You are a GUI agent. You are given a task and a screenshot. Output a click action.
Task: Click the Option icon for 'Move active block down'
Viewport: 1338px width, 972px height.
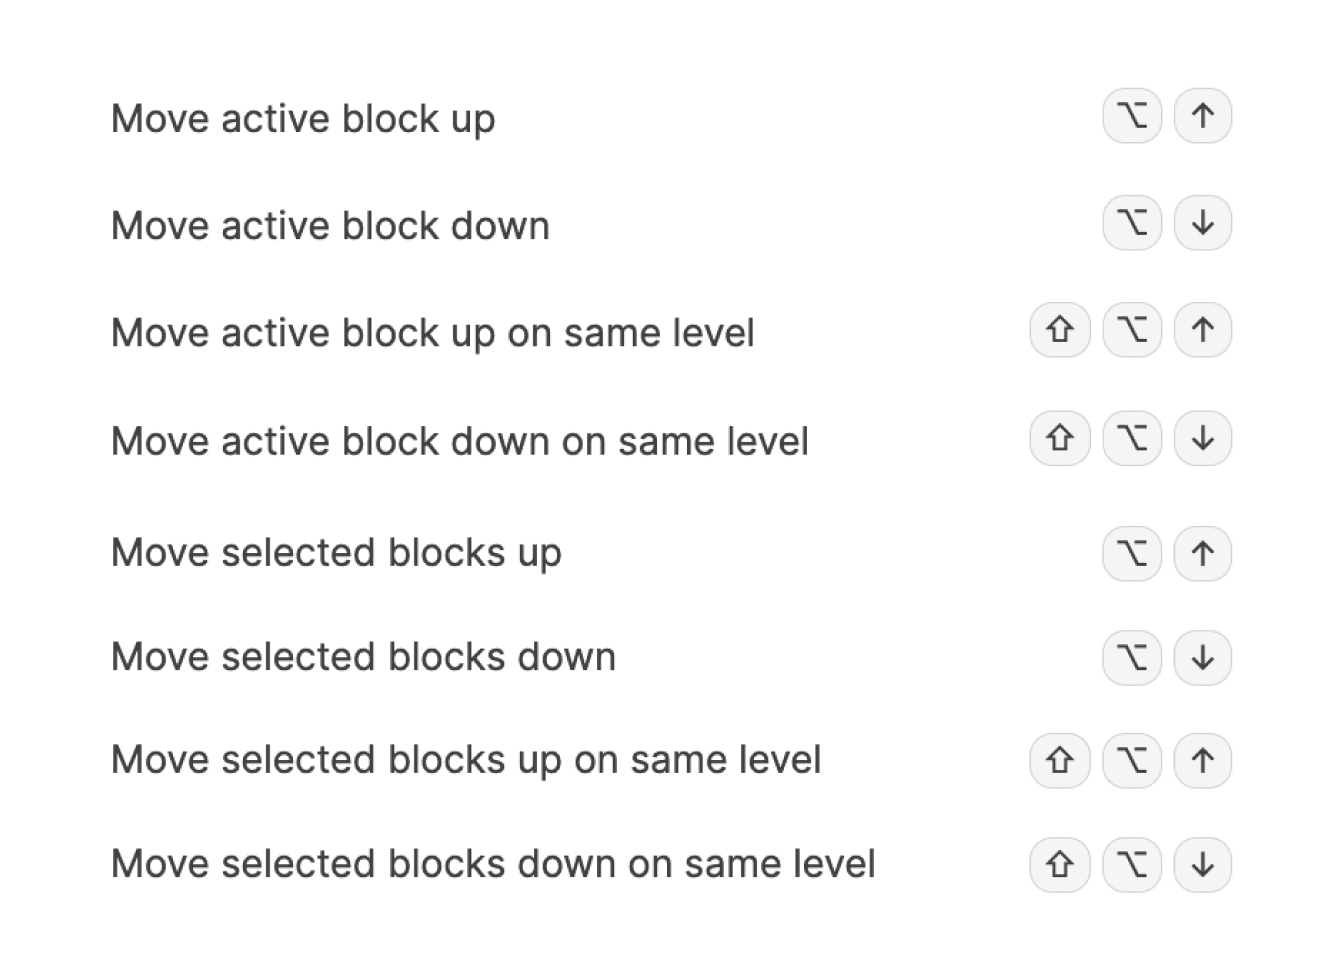click(x=1131, y=224)
